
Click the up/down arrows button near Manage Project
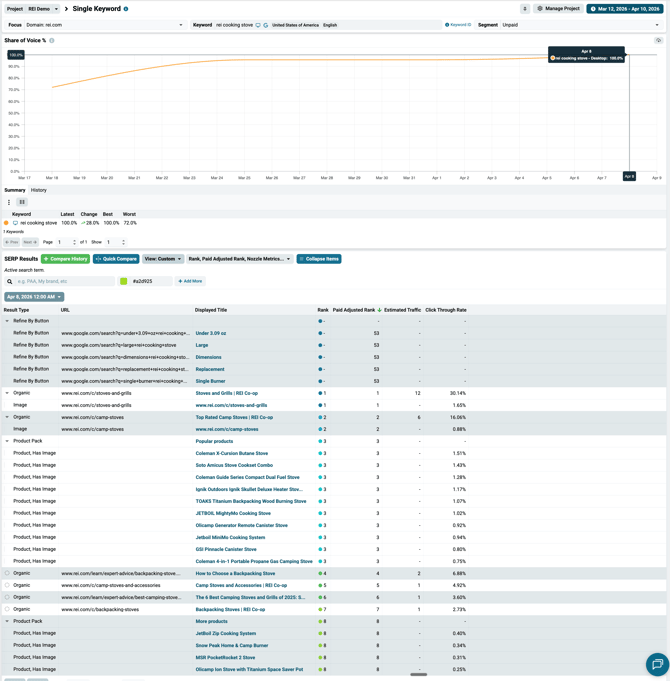click(x=525, y=9)
